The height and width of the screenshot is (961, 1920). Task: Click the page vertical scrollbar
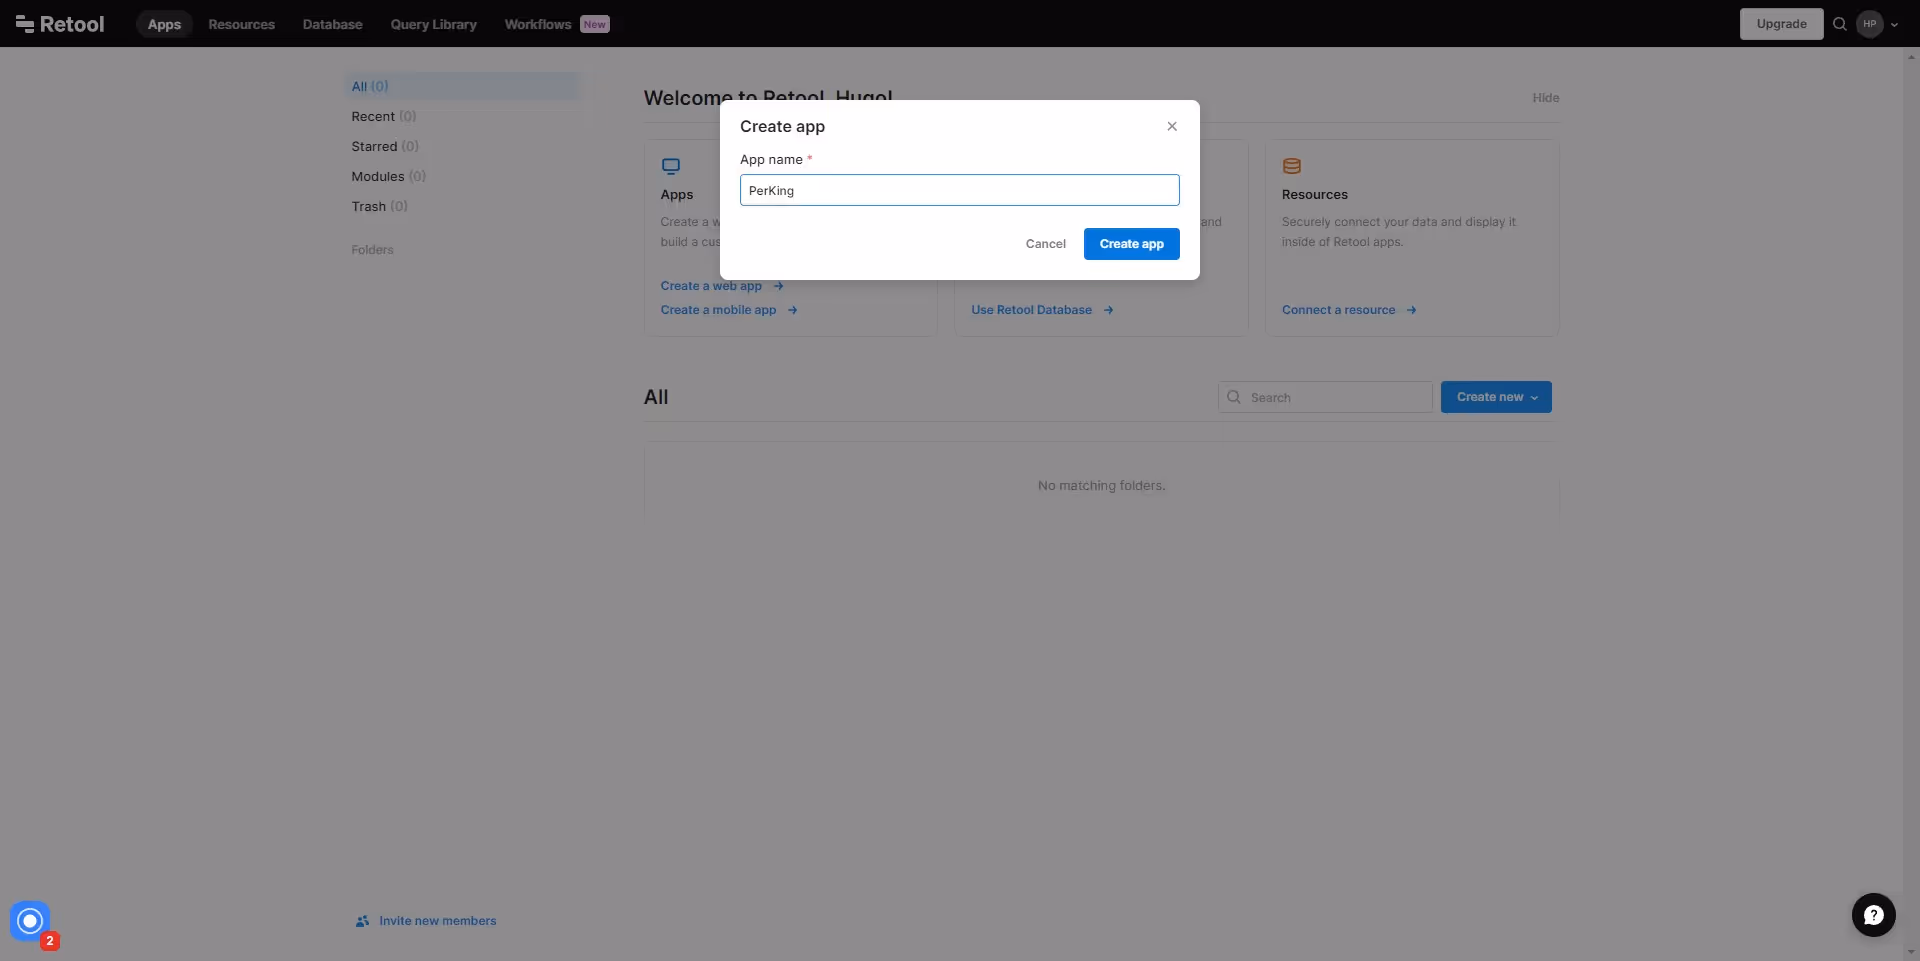[1911, 504]
